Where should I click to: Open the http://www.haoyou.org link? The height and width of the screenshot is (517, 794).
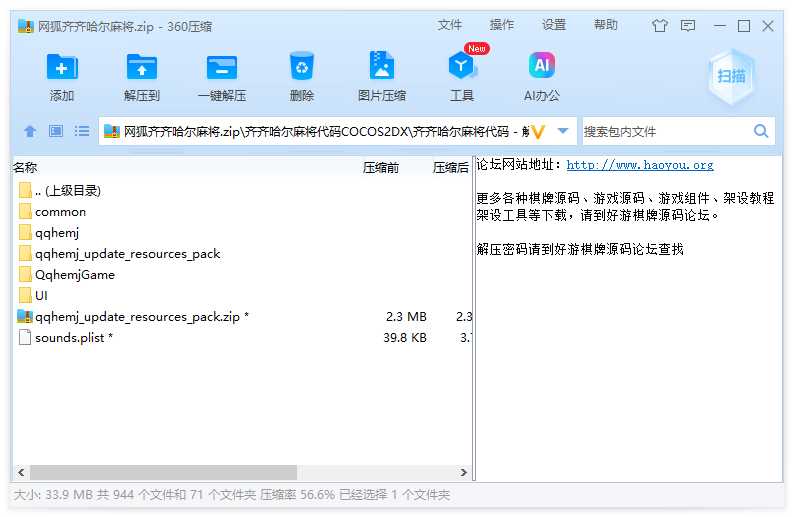point(640,165)
